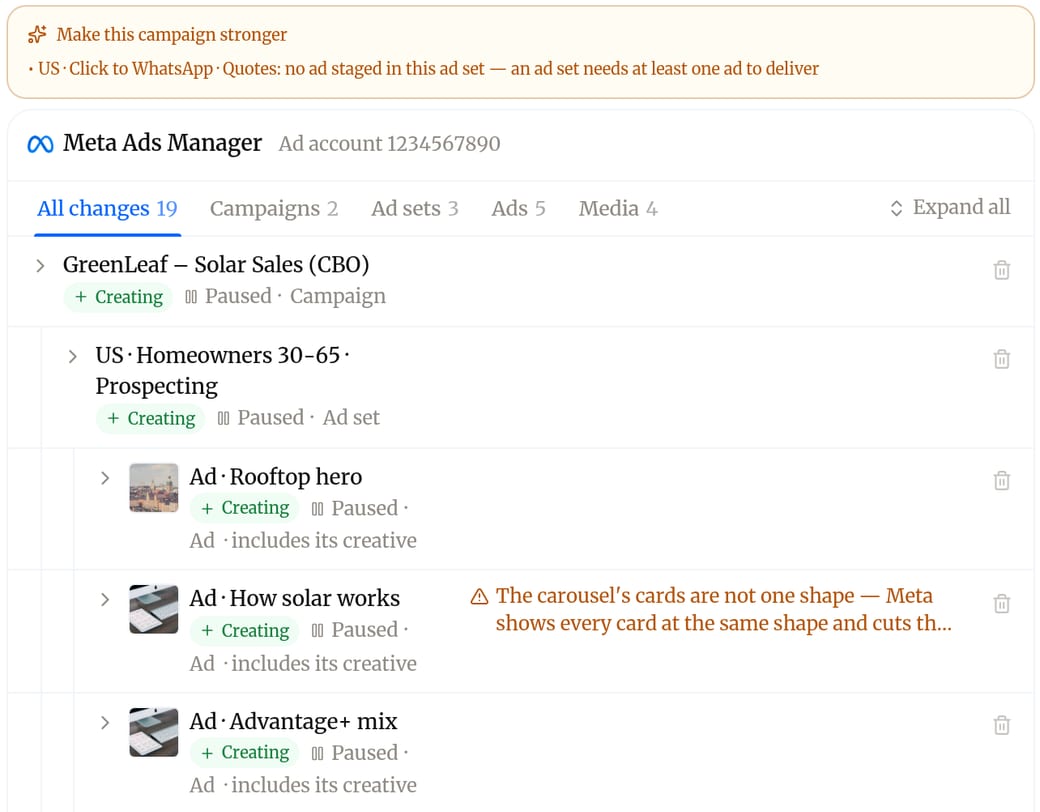
Task: Click the US Homeowners 30-65 Prospecting title
Action: click(223, 370)
